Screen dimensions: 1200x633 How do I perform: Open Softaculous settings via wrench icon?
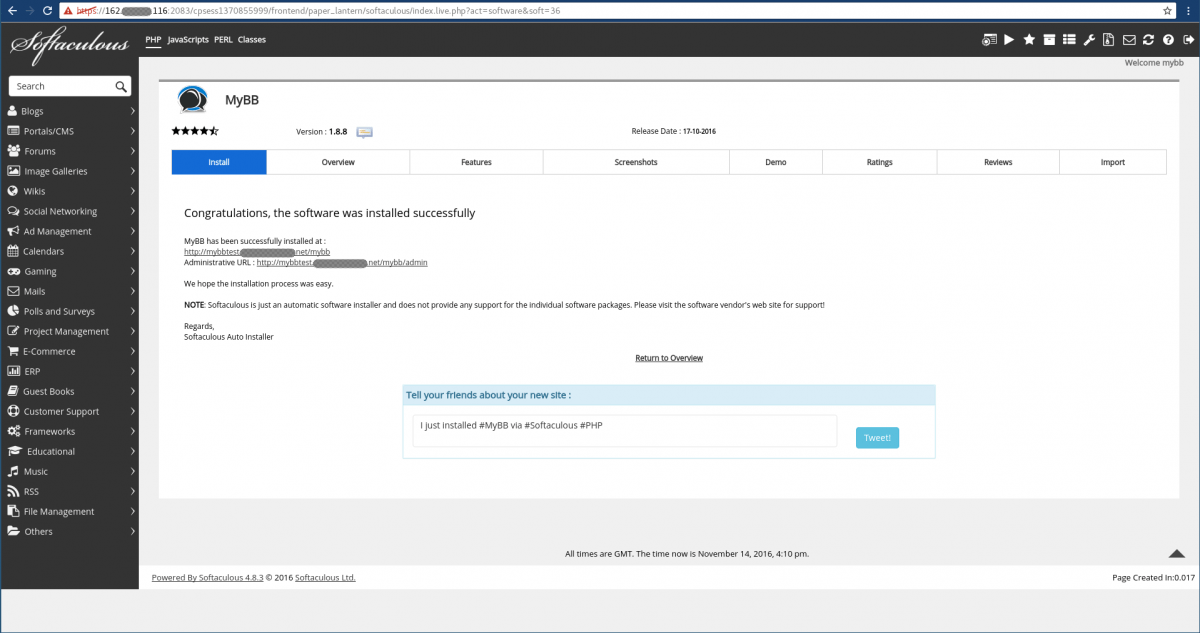tap(1089, 39)
